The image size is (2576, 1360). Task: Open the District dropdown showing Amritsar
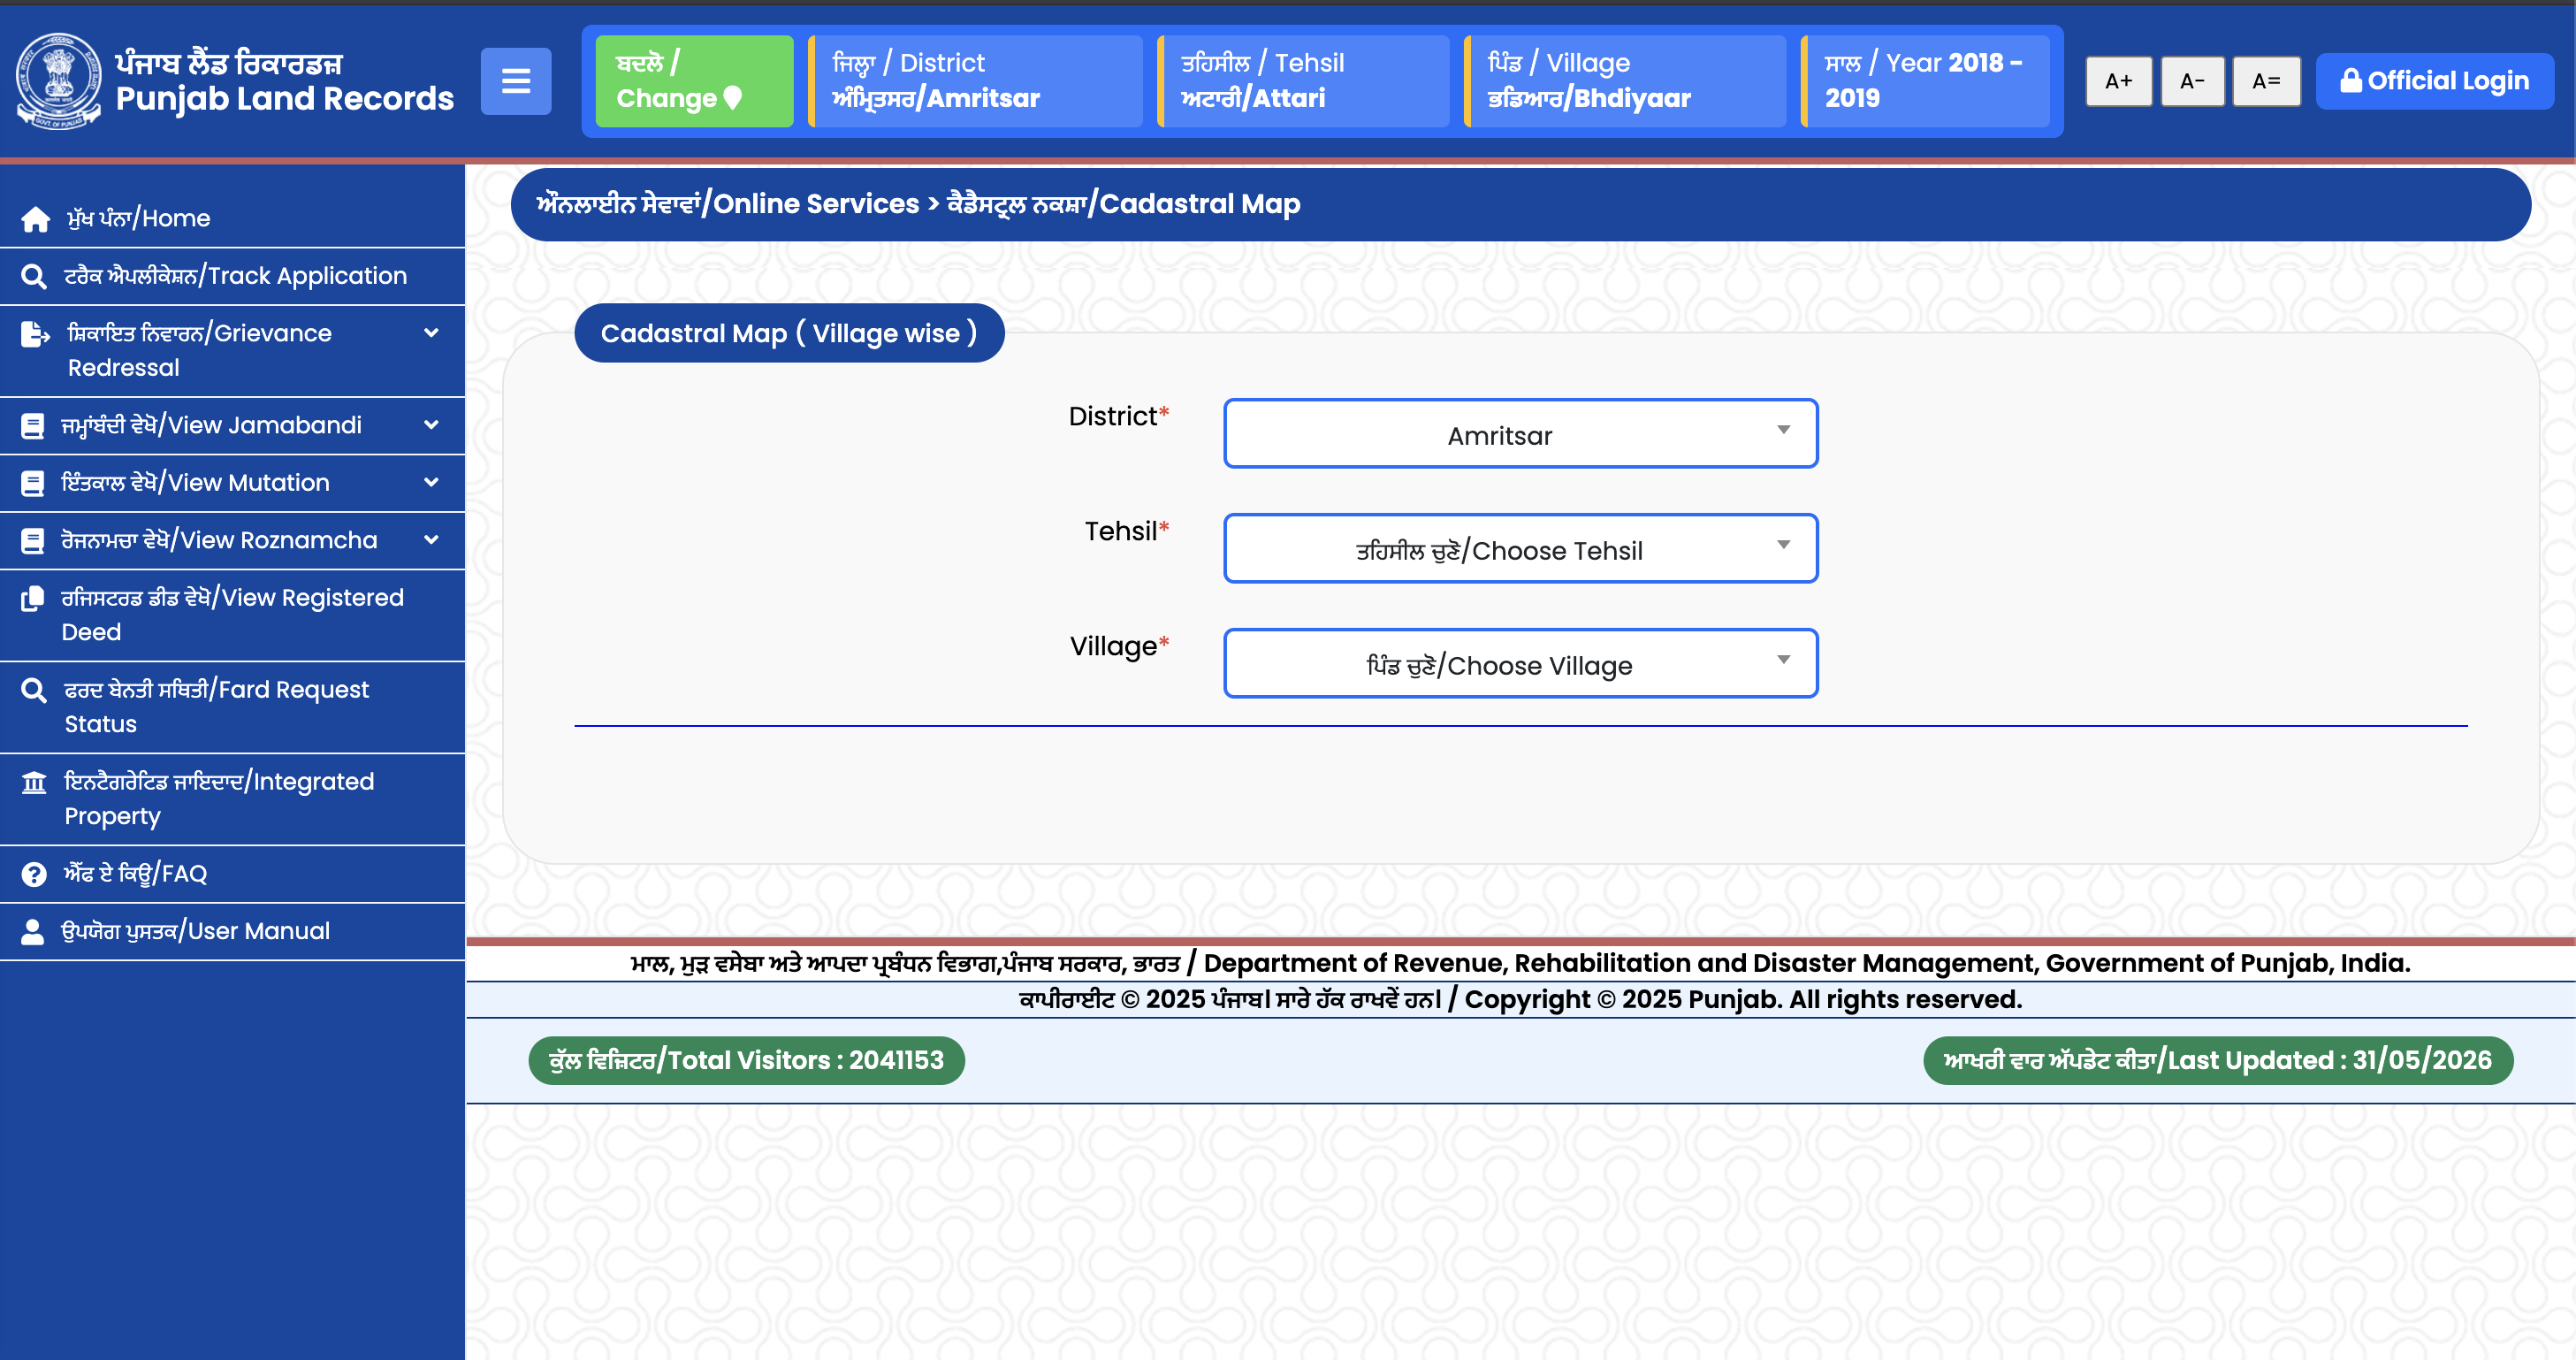1520,434
